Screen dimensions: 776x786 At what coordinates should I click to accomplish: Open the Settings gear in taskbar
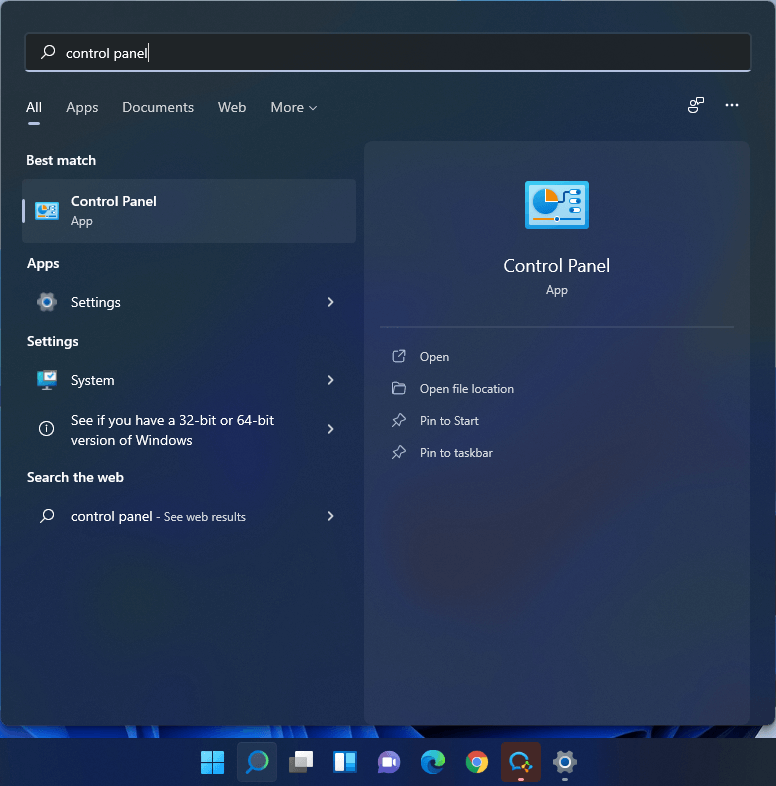[565, 762]
